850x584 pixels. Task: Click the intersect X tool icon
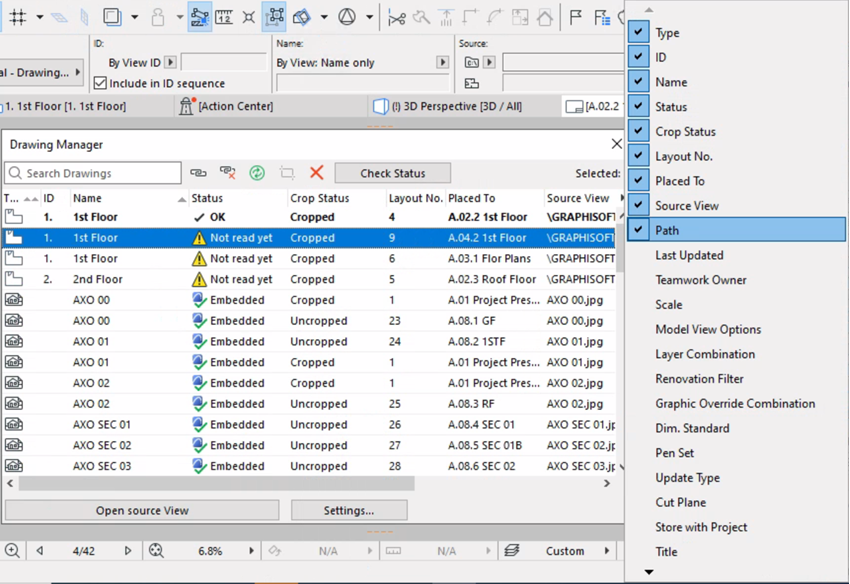tap(249, 17)
